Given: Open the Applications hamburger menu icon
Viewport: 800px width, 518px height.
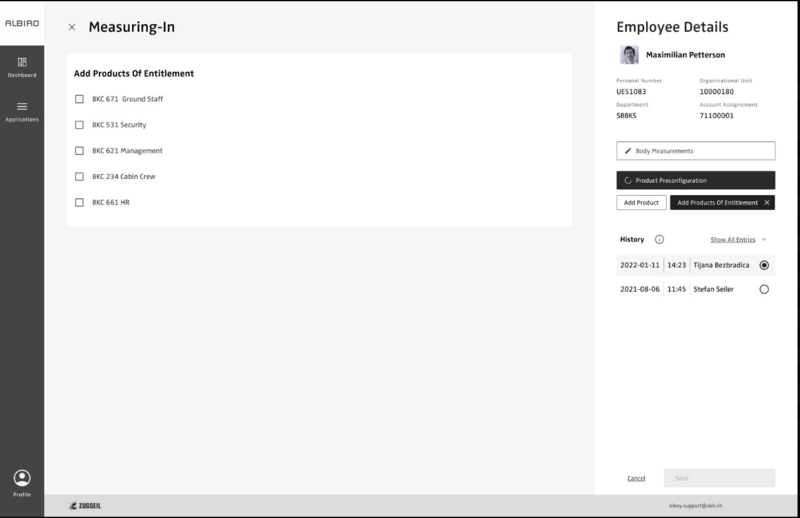Looking at the screenshot, I should pyautogui.click(x=22, y=107).
